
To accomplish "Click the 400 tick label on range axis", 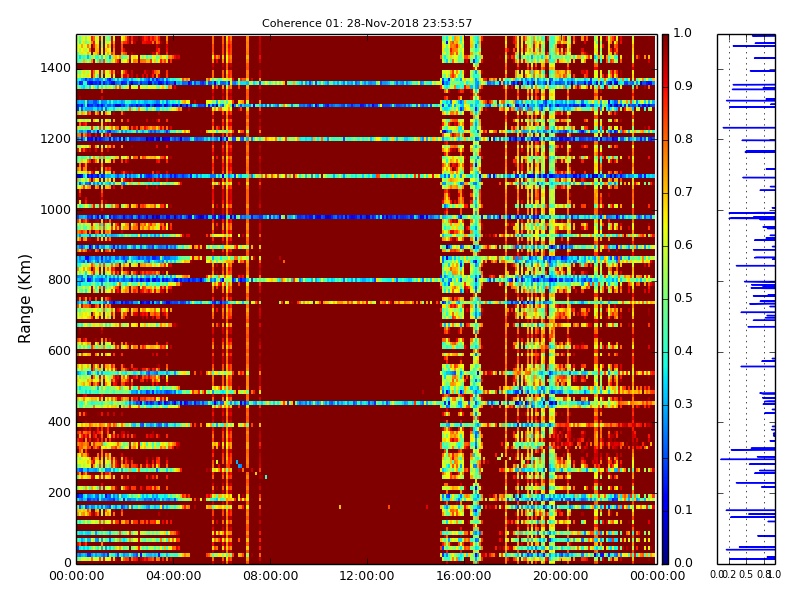I will point(59,422).
